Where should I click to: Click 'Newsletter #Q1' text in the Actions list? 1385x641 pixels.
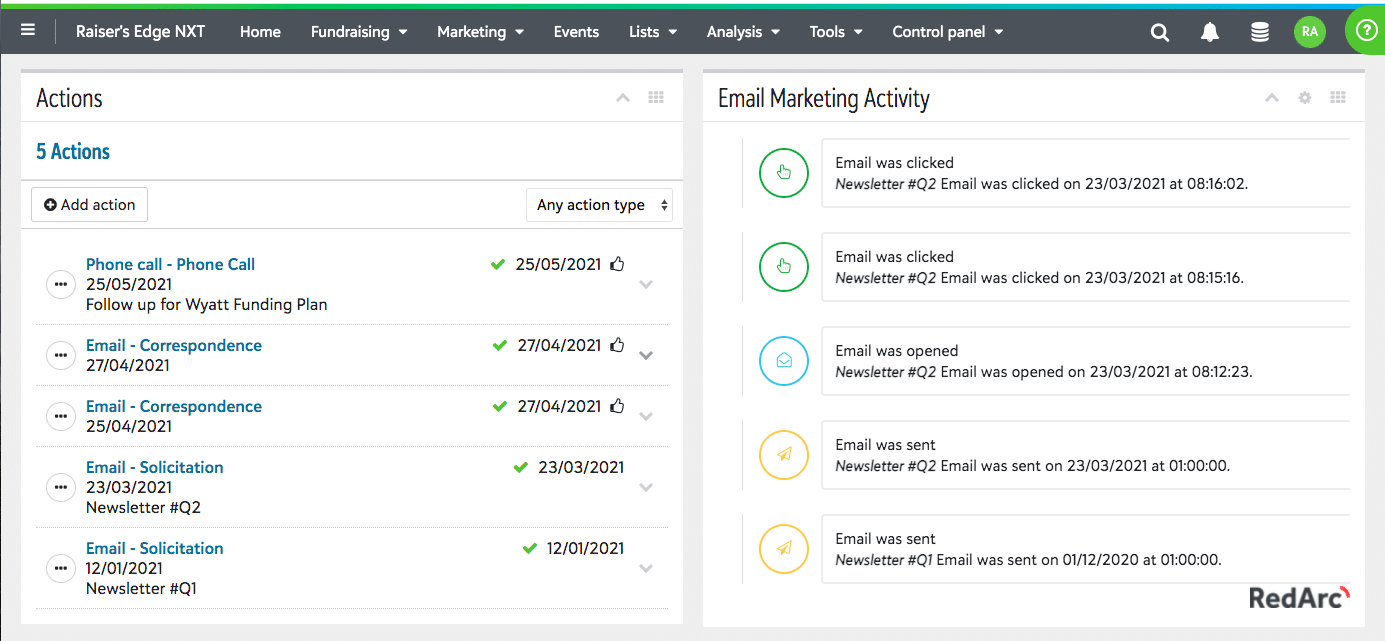coord(141,588)
